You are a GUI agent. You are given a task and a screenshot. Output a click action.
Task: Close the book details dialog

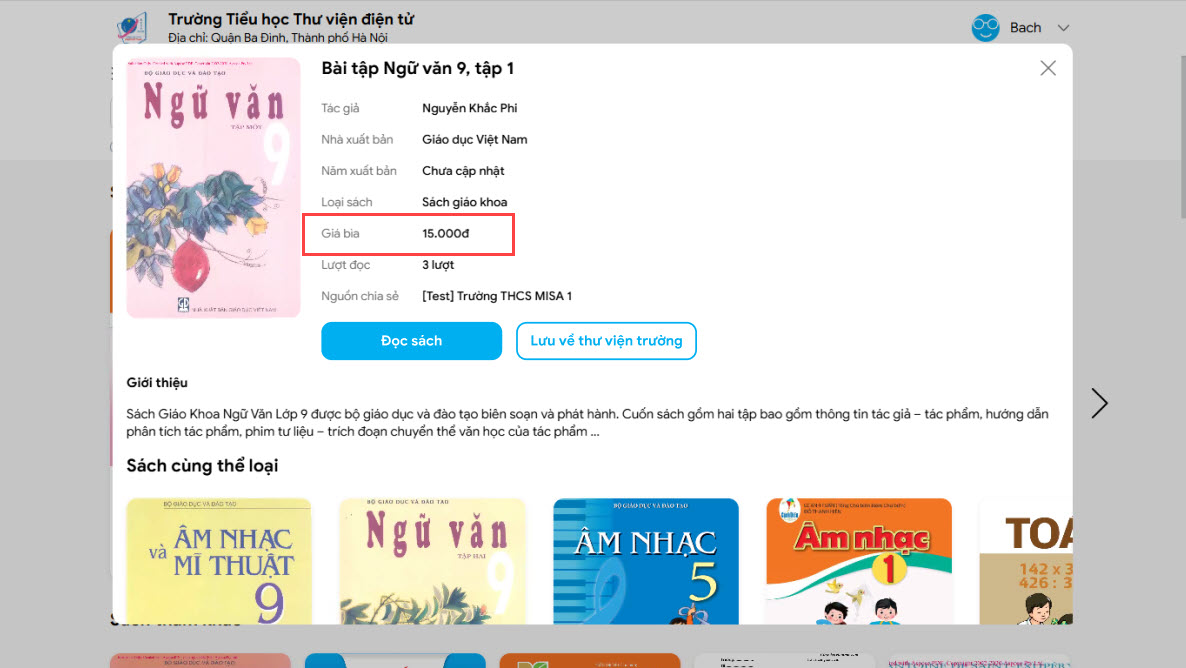click(x=1048, y=68)
